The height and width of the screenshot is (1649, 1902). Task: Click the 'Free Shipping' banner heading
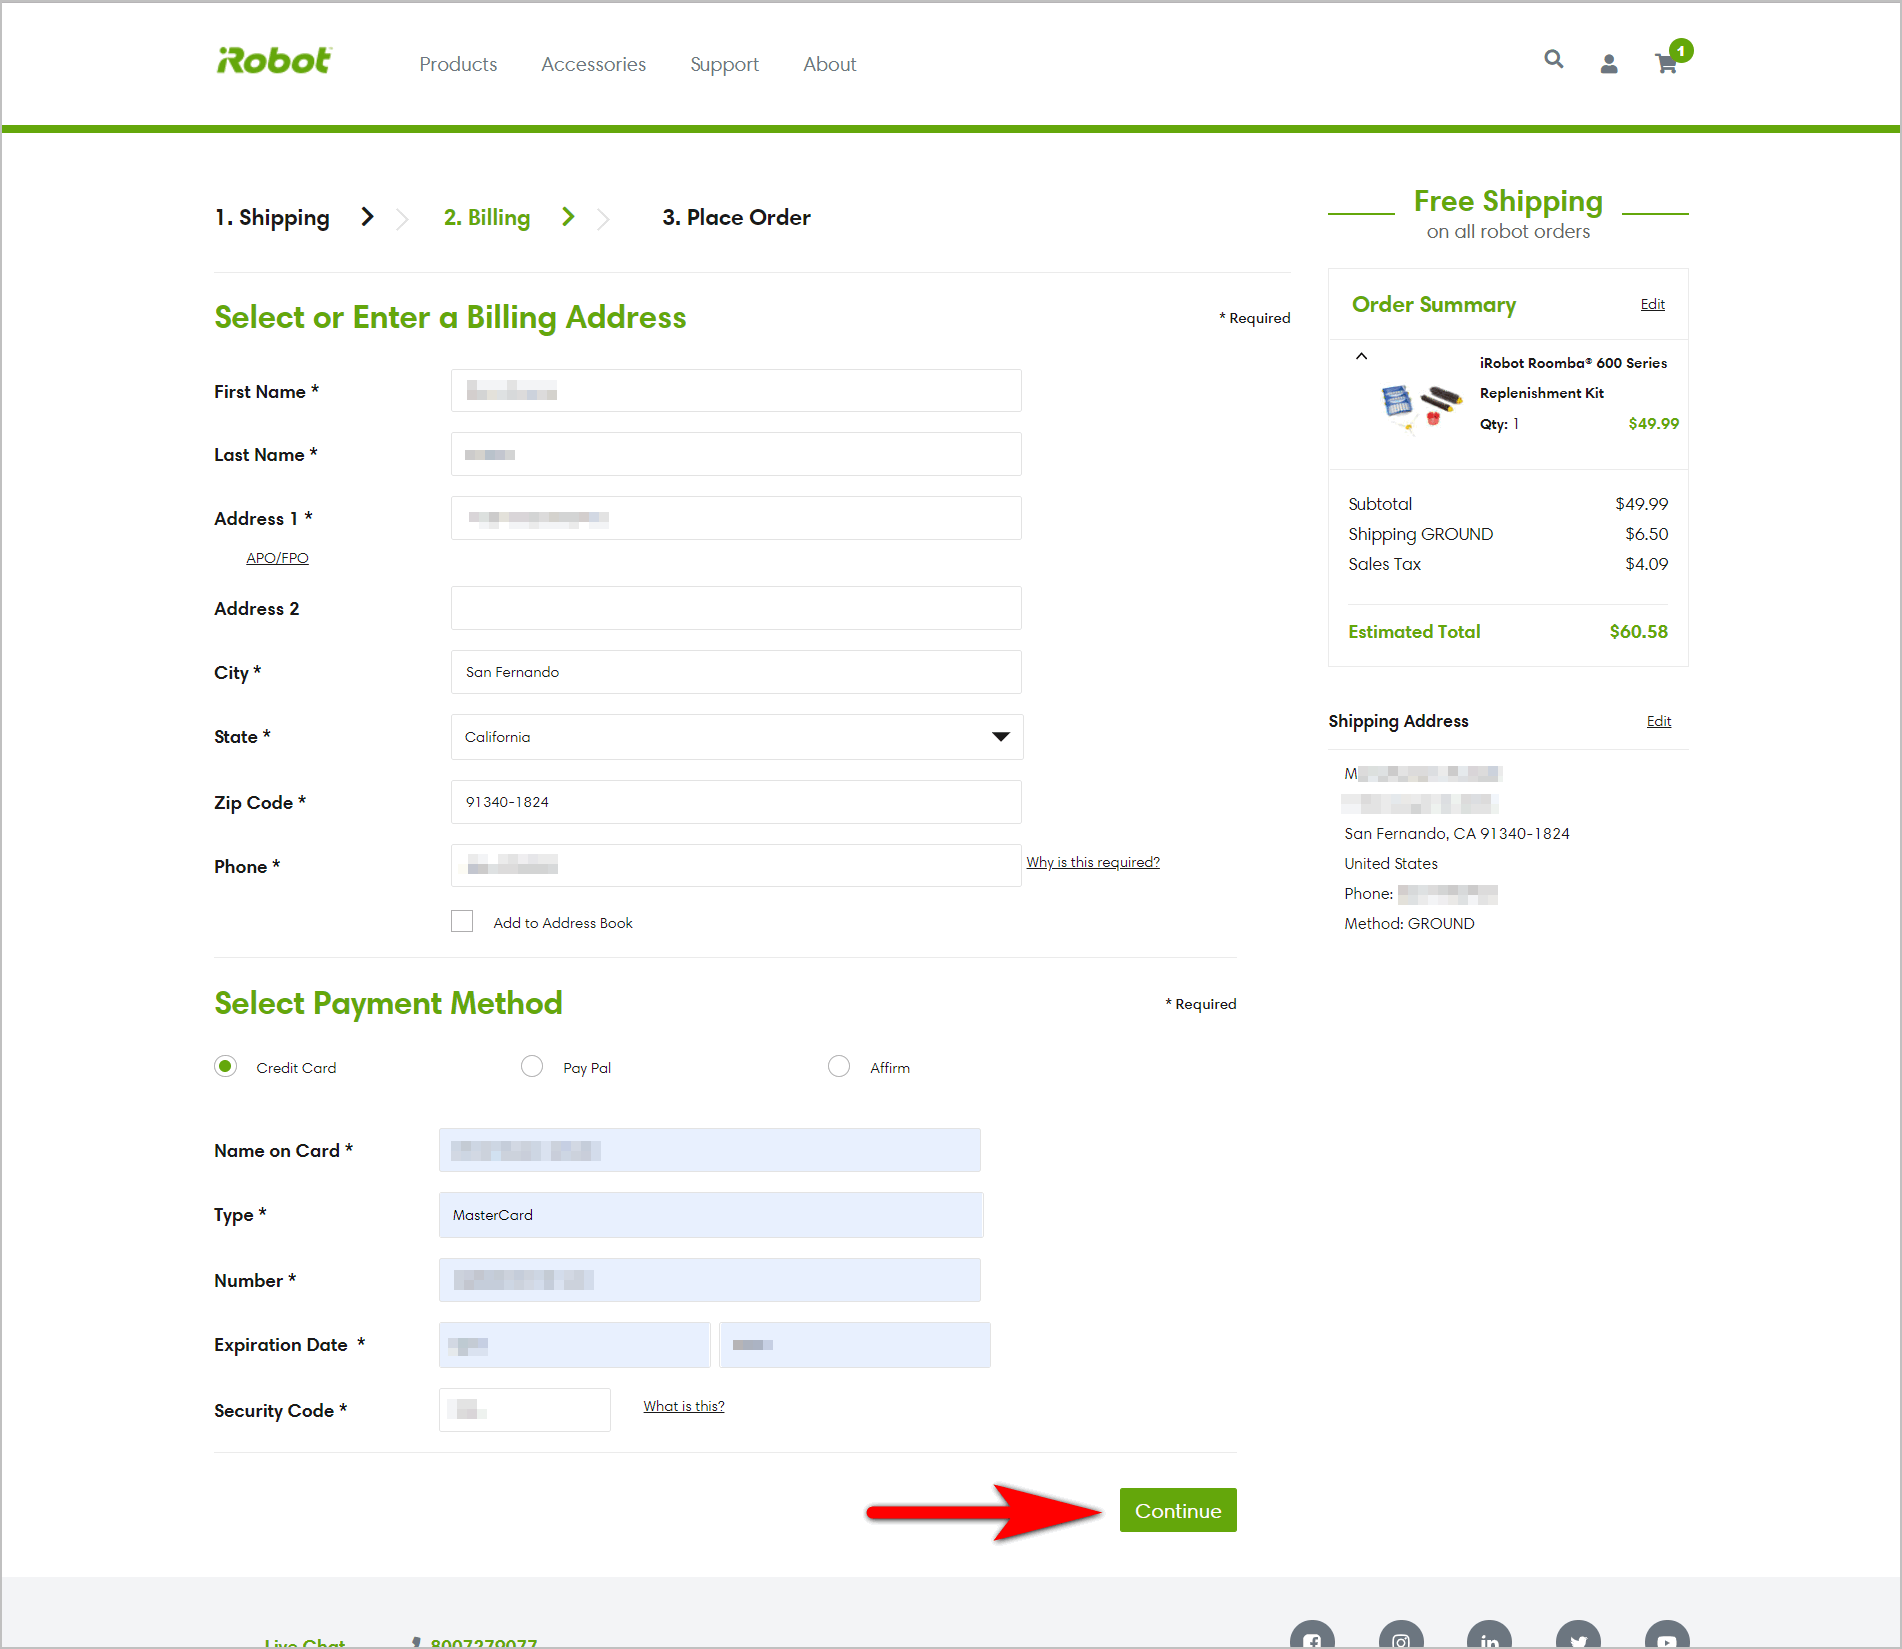coord(1508,201)
